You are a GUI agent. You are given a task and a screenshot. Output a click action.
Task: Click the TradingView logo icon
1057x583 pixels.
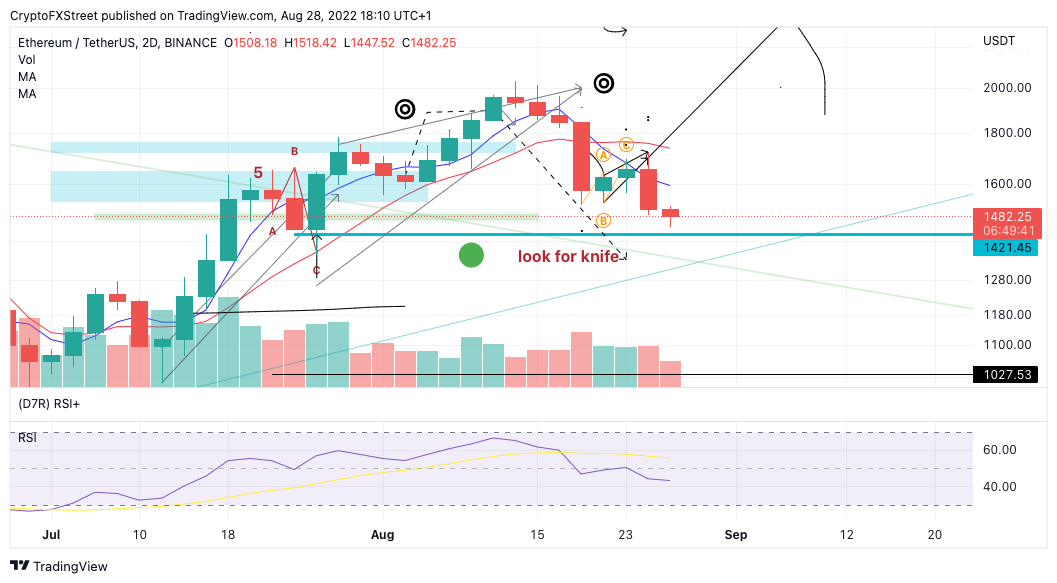[x=20, y=566]
